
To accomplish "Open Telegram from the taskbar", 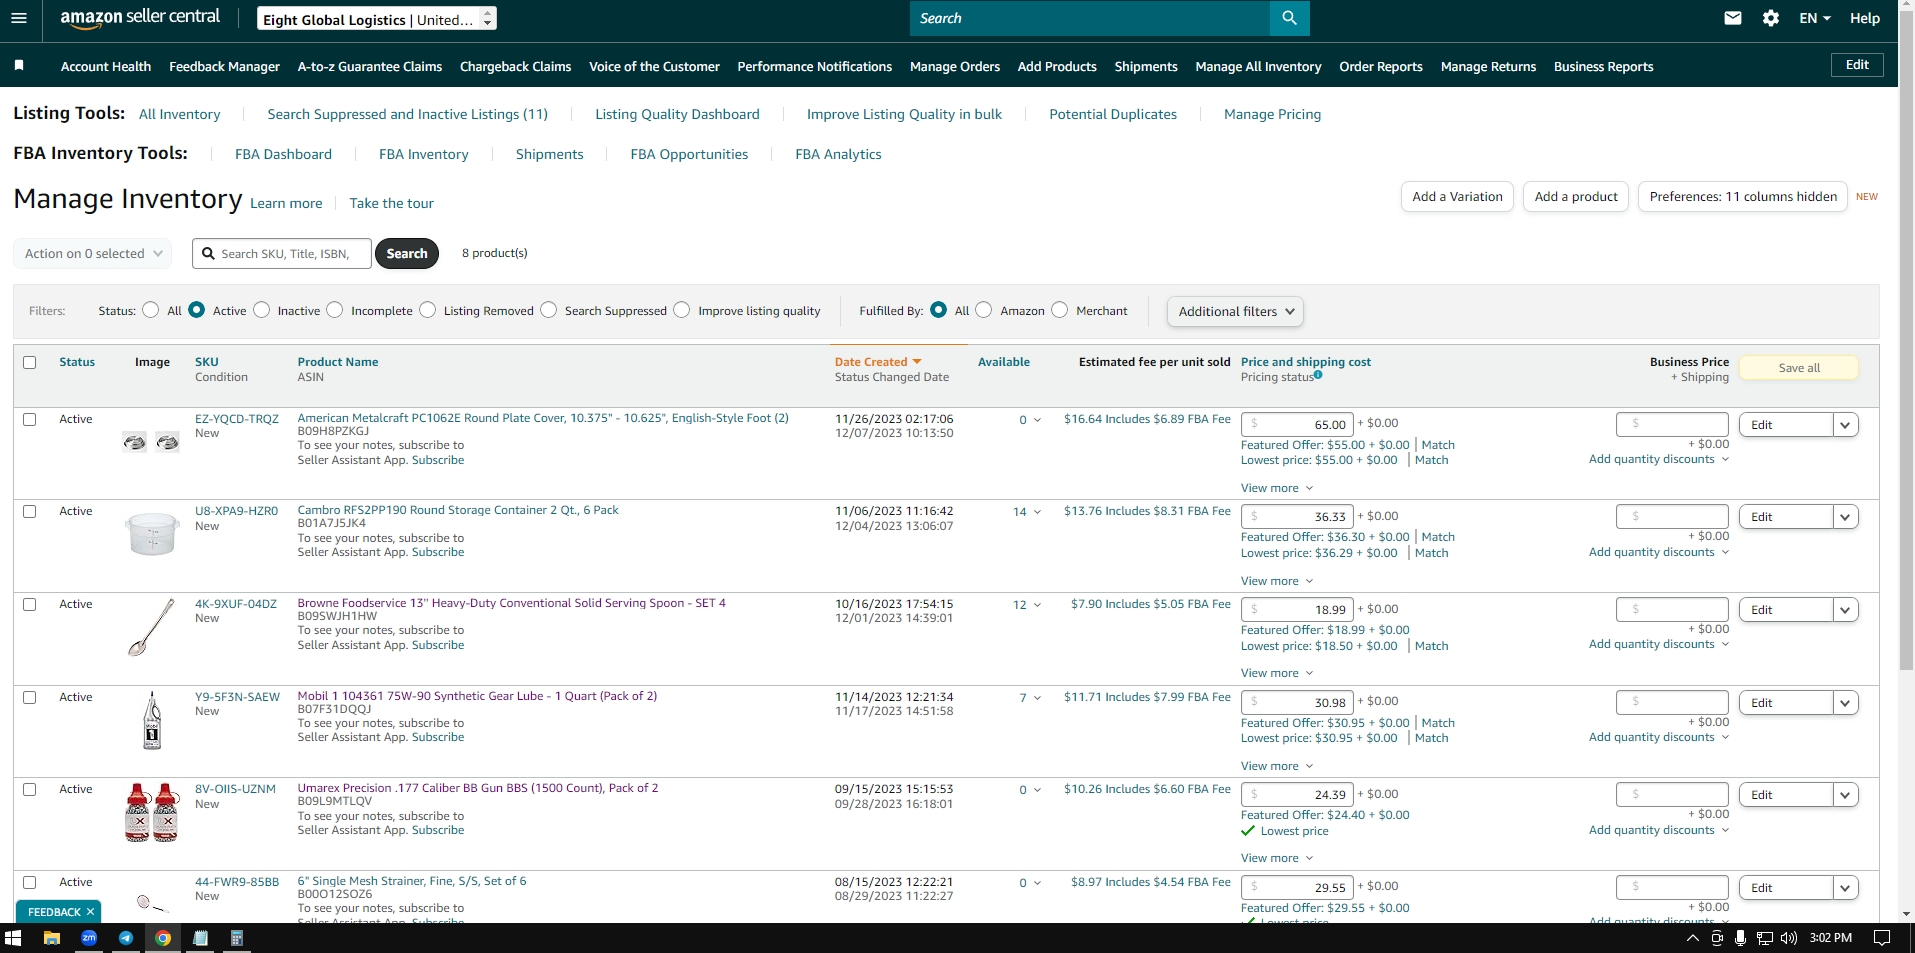I will (126, 938).
